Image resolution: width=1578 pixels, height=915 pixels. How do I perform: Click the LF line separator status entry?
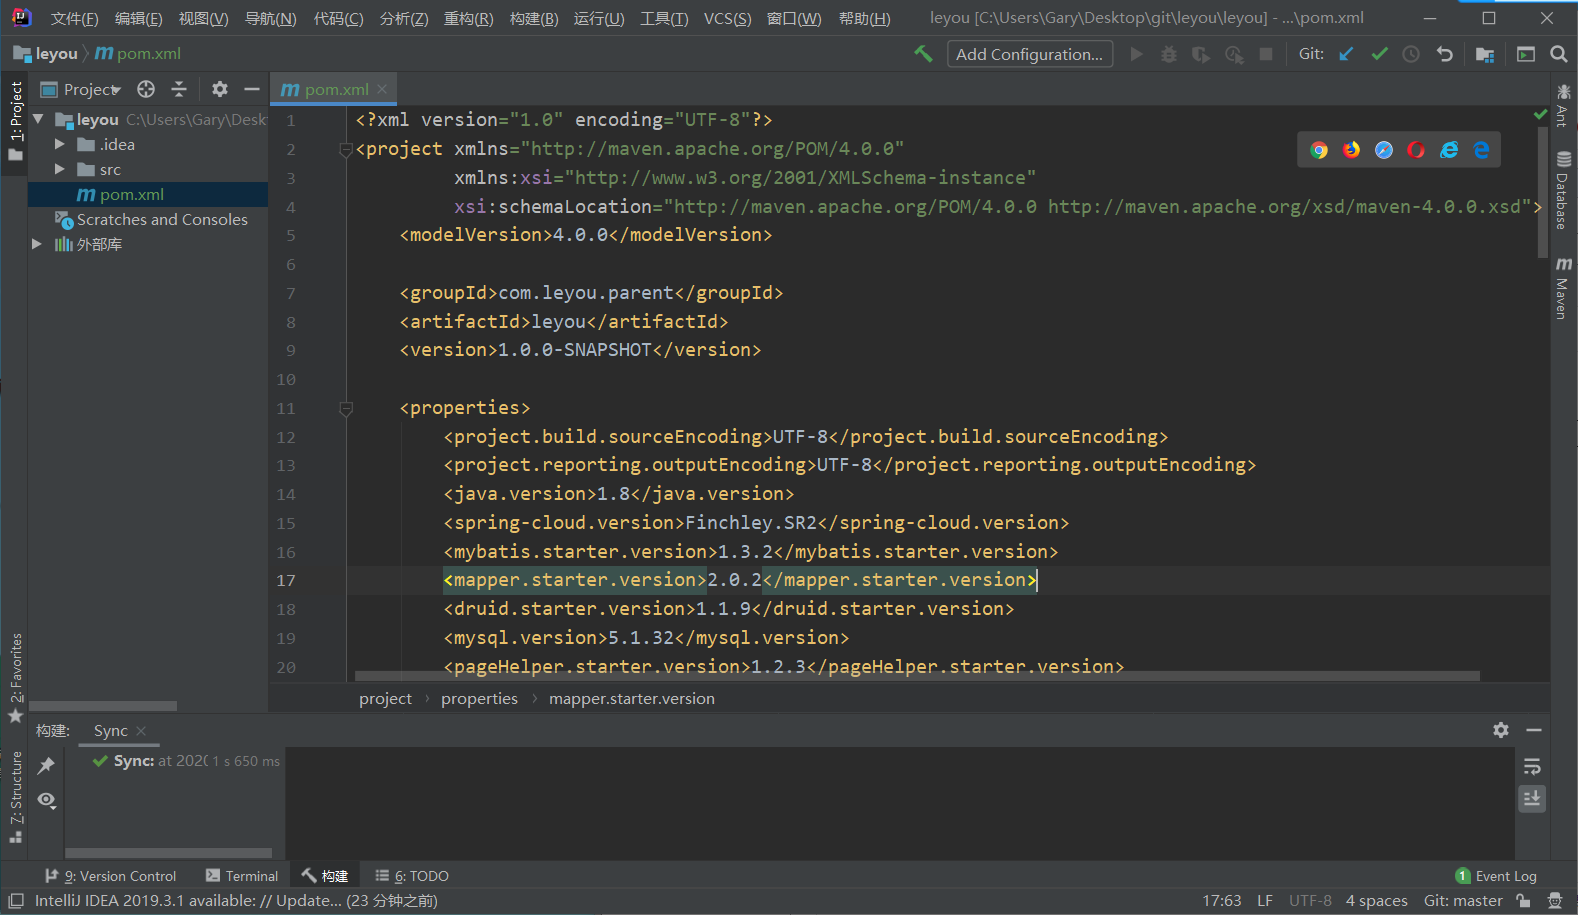pos(1265,901)
